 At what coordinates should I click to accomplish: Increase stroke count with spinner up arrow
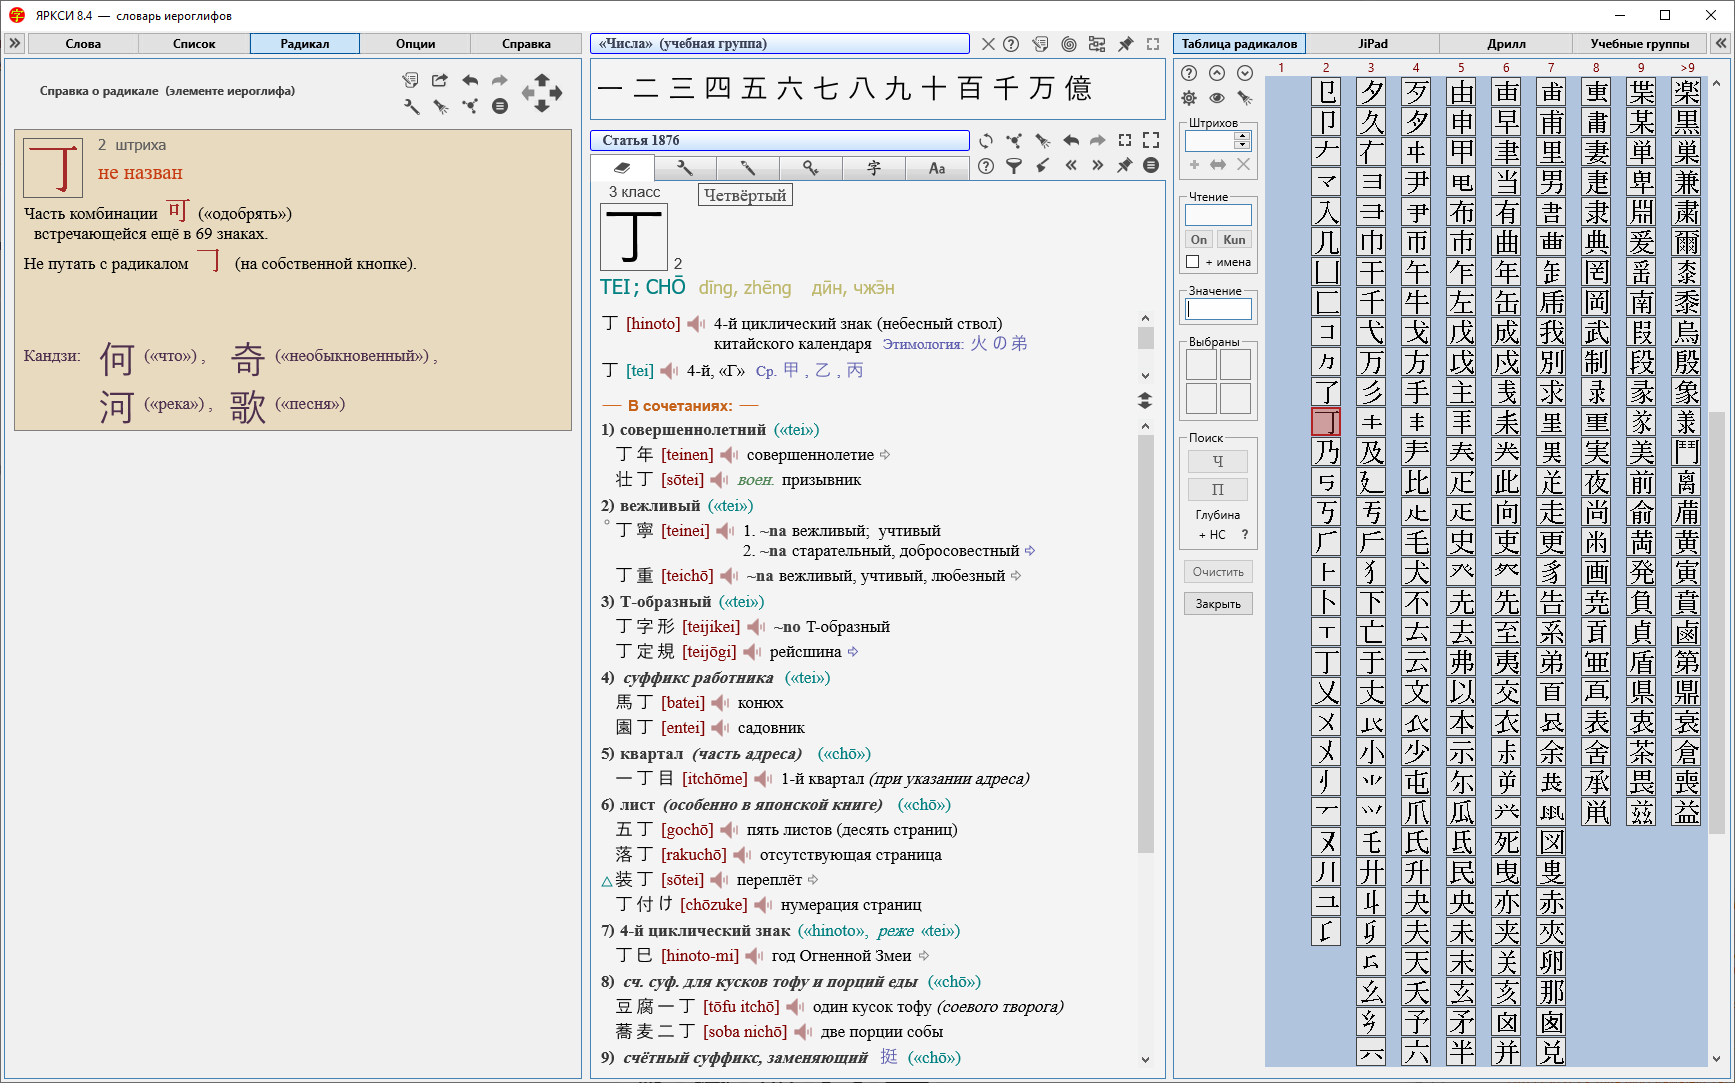[x=1242, y=136]
